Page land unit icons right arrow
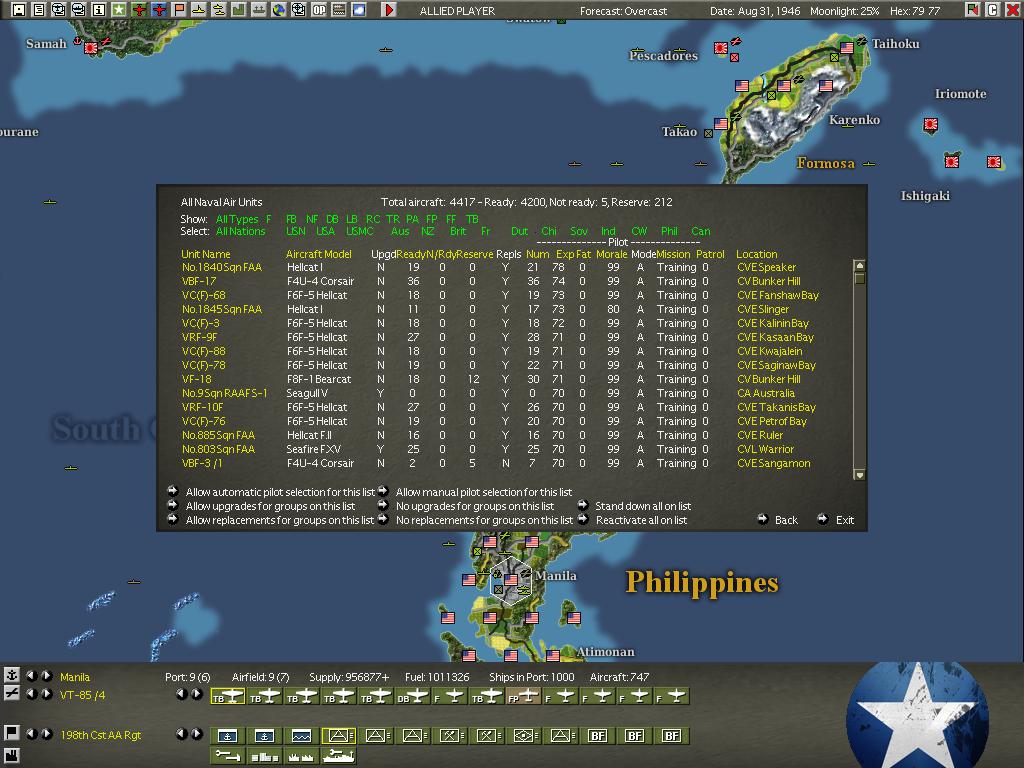Screen dimensions: 1024x768 (197, 734)
